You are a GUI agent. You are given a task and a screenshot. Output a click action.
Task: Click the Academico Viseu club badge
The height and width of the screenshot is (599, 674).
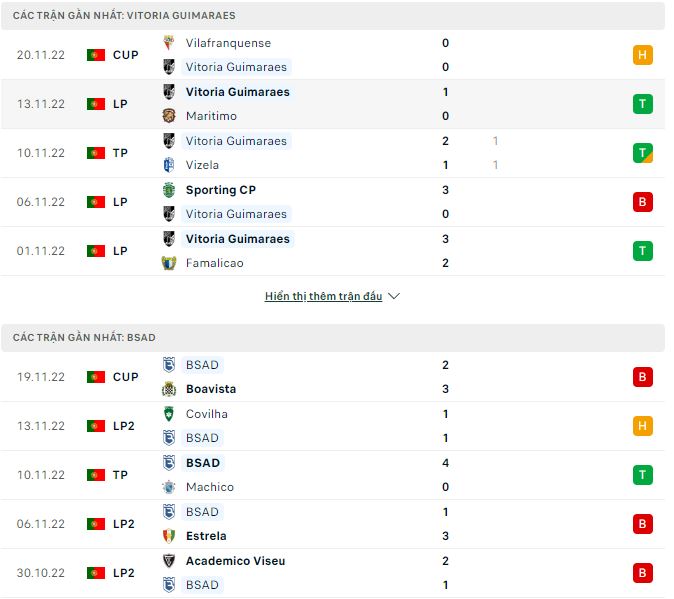(x=168, y=561)
